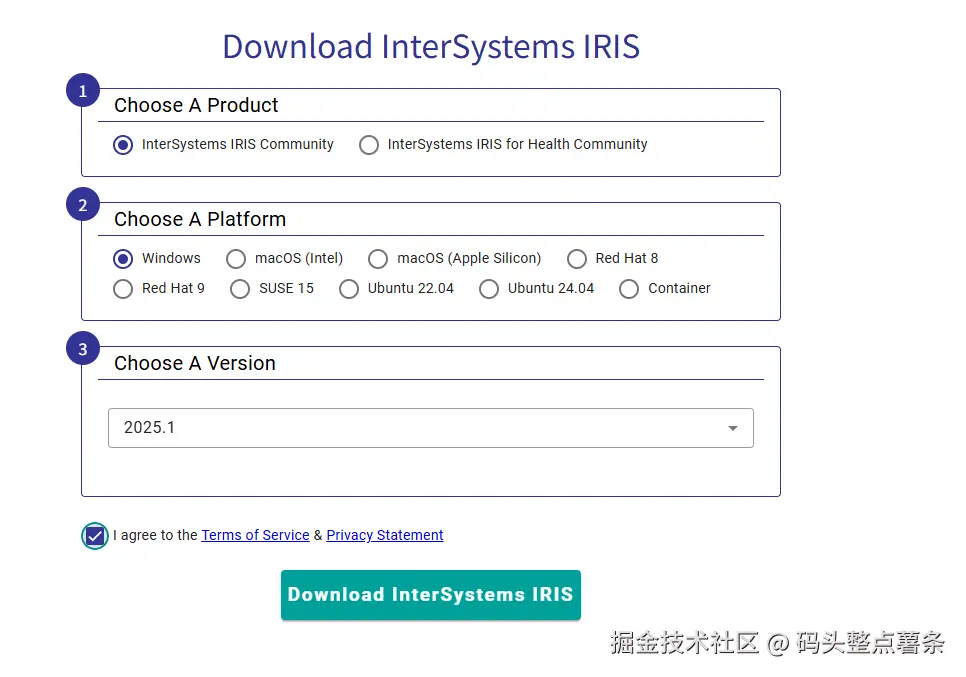Choose InterSystems IRIS for Health Community
The height and width of the screenshot is (677, 966).
[369, 145]
